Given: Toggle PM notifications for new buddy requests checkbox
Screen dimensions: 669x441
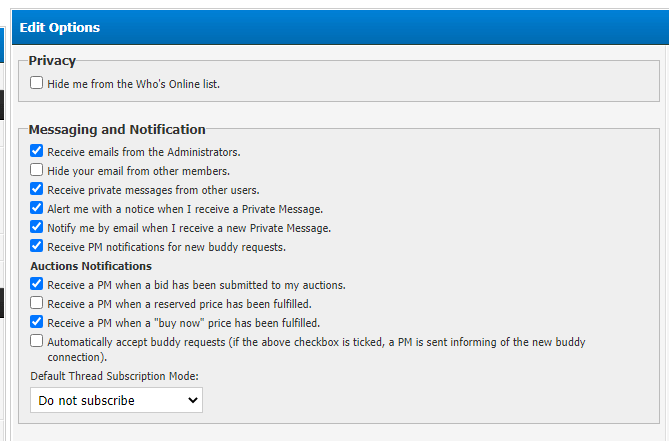Looking at the screenshot, I should [37, 247].
